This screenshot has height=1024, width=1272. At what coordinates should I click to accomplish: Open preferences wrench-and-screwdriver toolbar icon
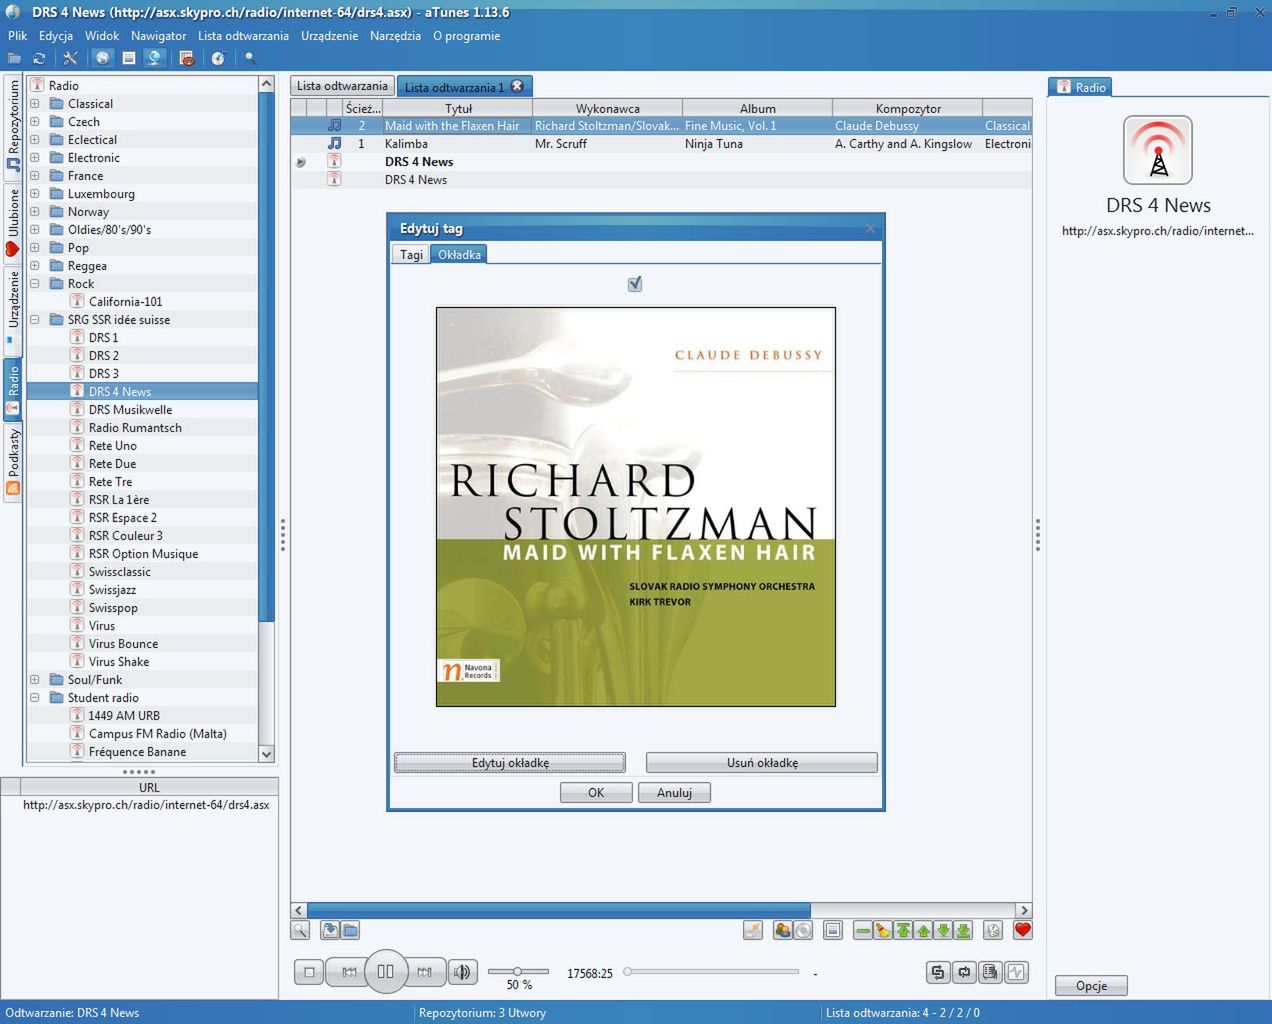click(x=70, y=59)
